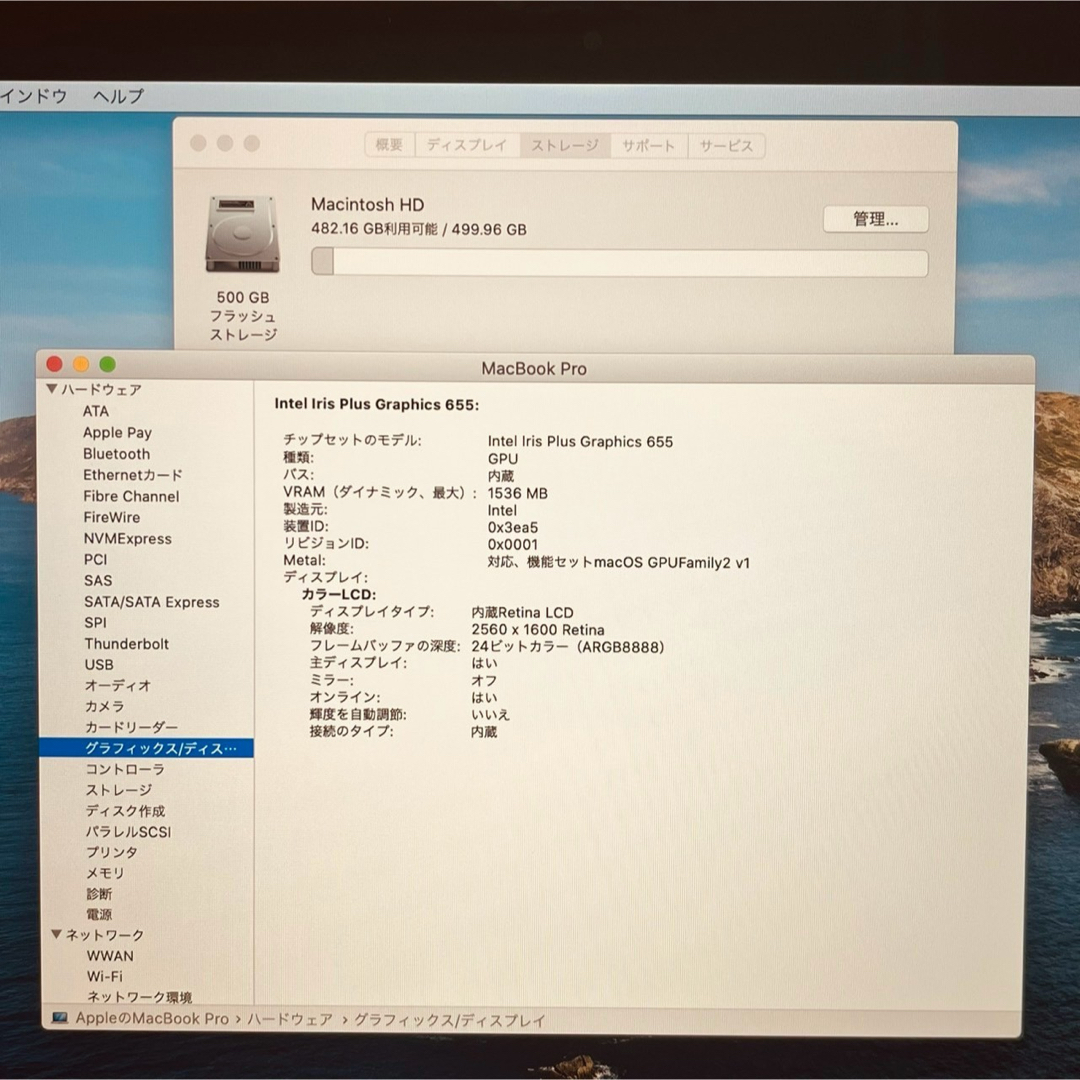This screenshot has width=1080, height=1080.
Task: Select the highlighted グラフィックス/ディス… row
Action: point(147,748)
